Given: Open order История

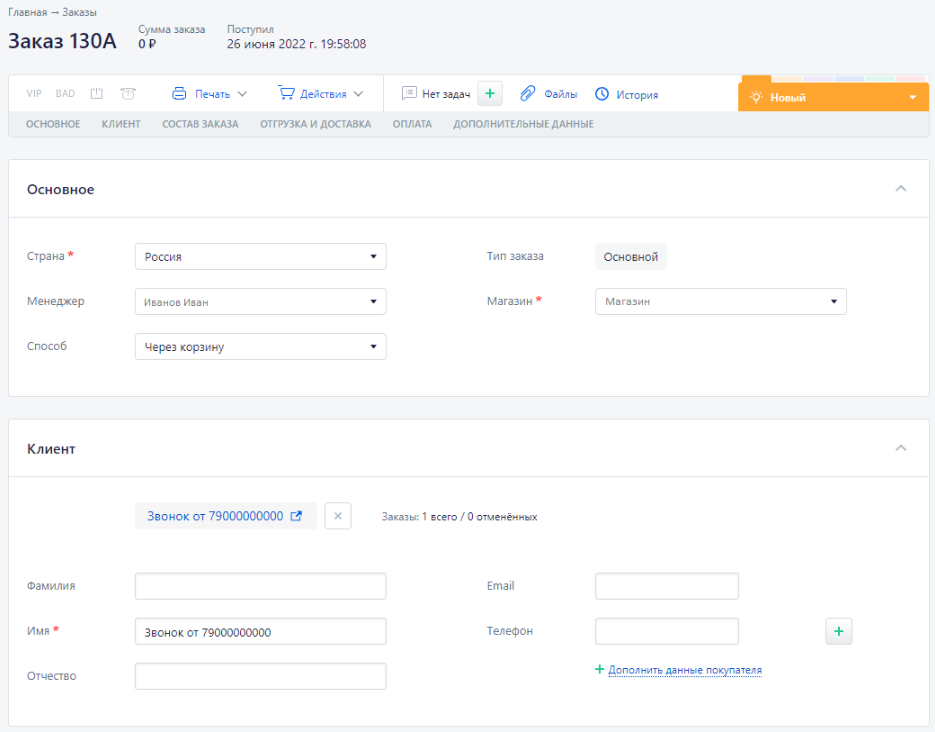Looking at the screenshot, I should tap(626, 95).
